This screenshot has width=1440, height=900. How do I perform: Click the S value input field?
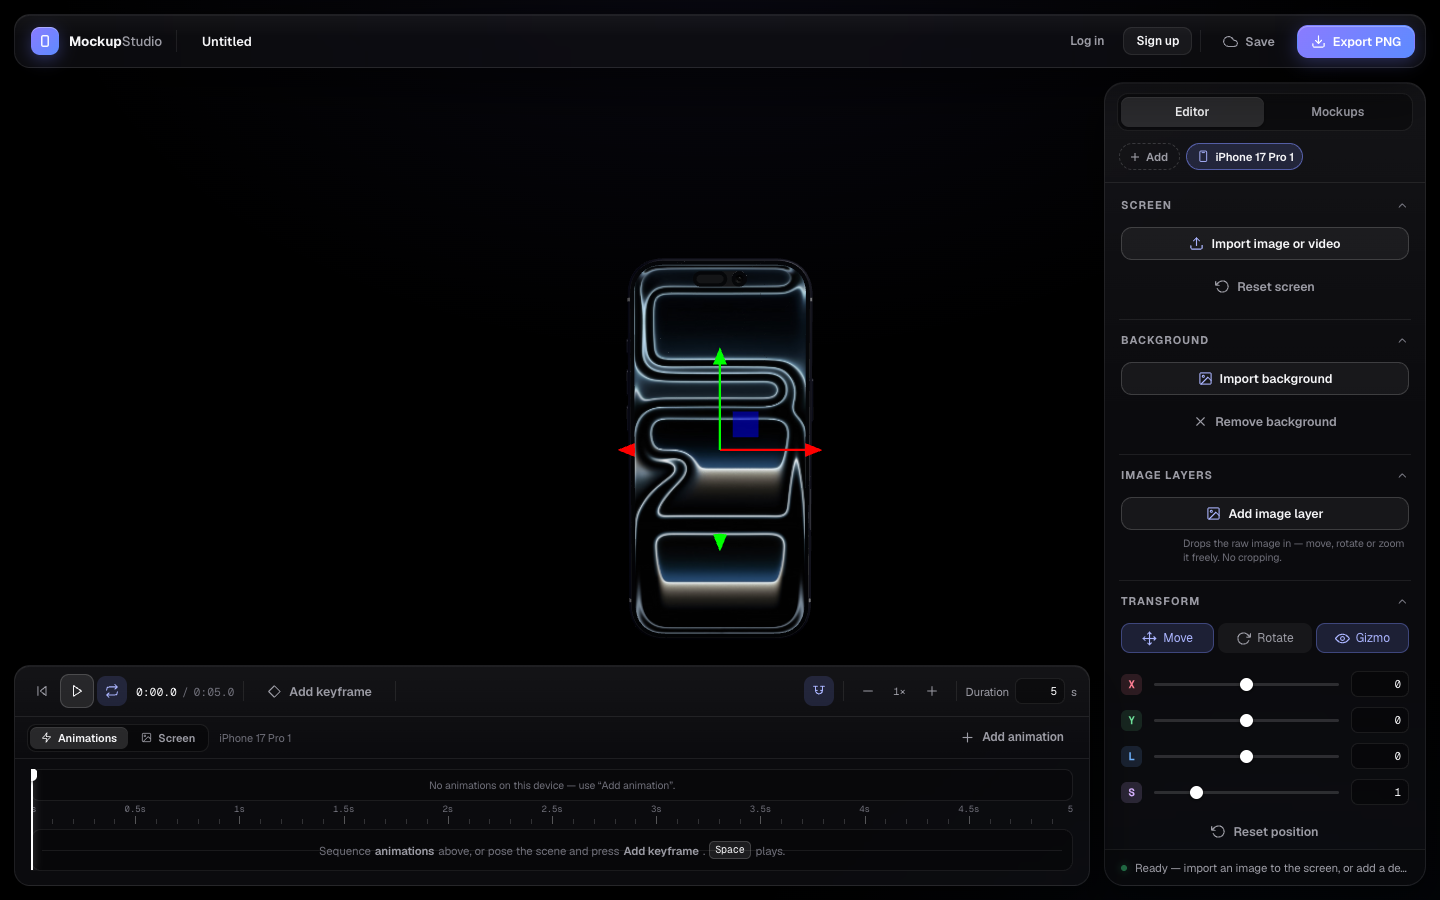pyautogui.click(x=1380, y=792)
